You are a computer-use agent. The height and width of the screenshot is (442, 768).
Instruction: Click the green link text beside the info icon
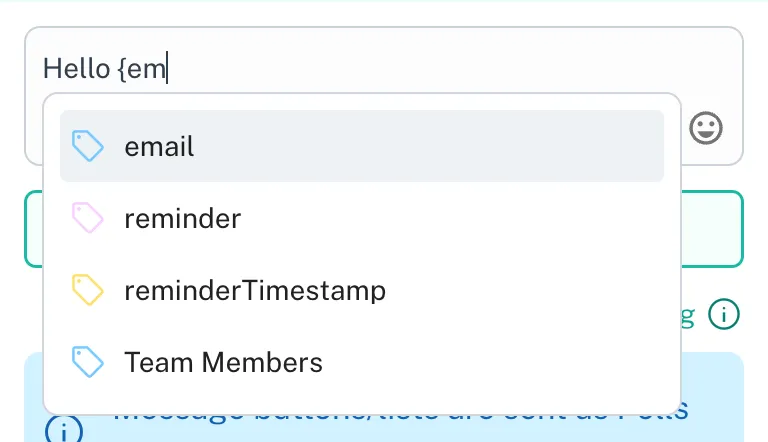(x=688, y=316)
